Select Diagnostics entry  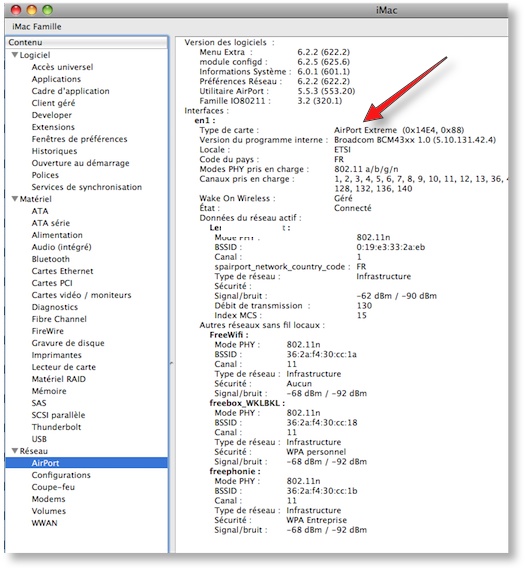[x=55, y=307]
